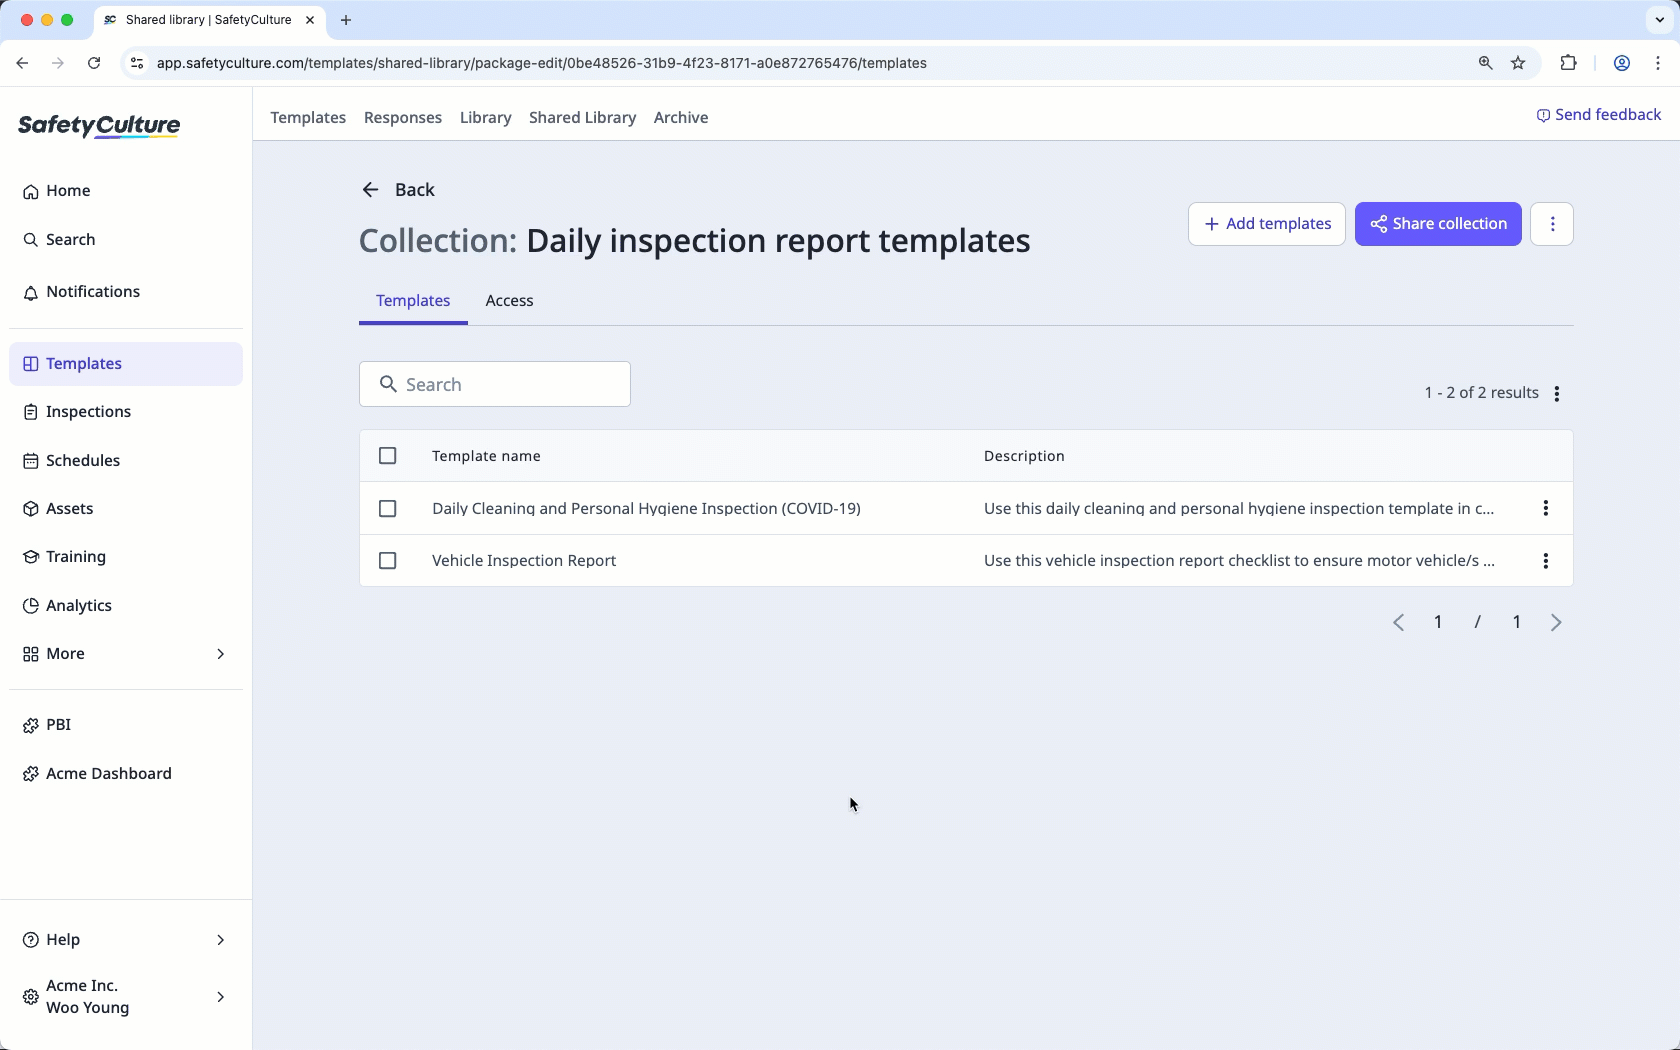
Task: Switch to the Access tab
Action: coord(509,301)
